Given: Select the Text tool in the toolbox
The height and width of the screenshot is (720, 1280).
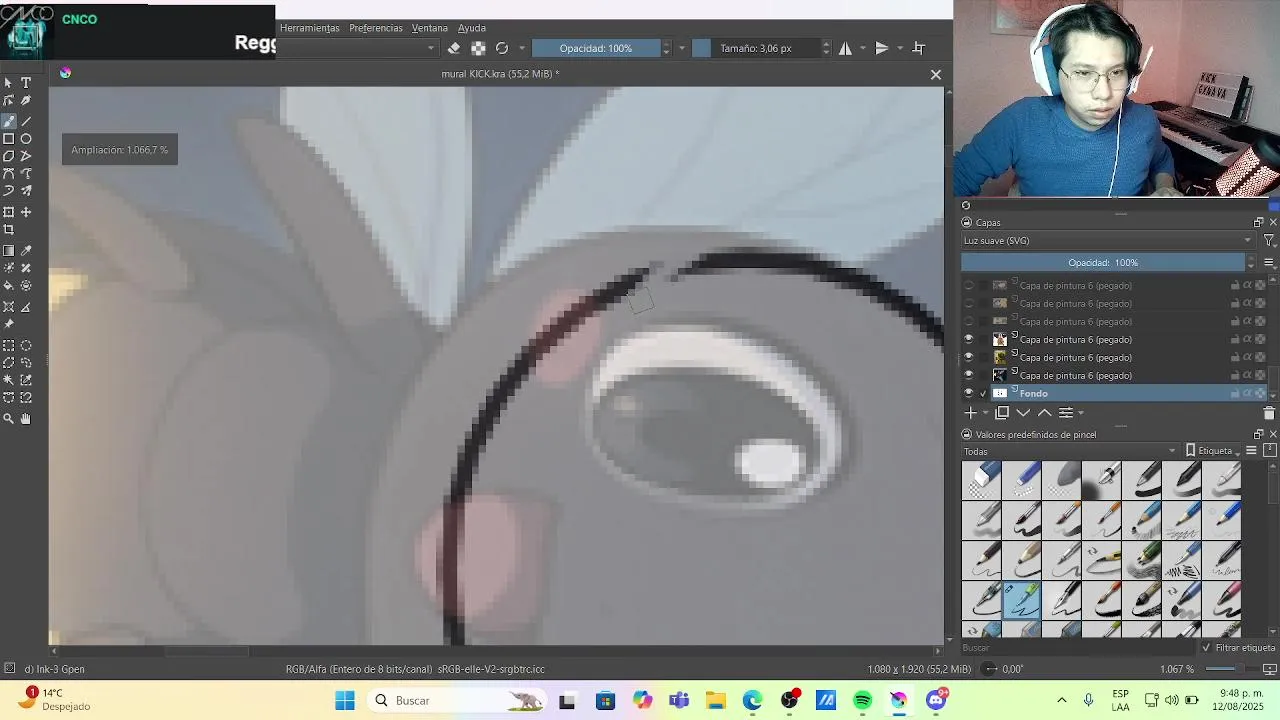Looking at the screenshot, I should [x=26, y=83].
